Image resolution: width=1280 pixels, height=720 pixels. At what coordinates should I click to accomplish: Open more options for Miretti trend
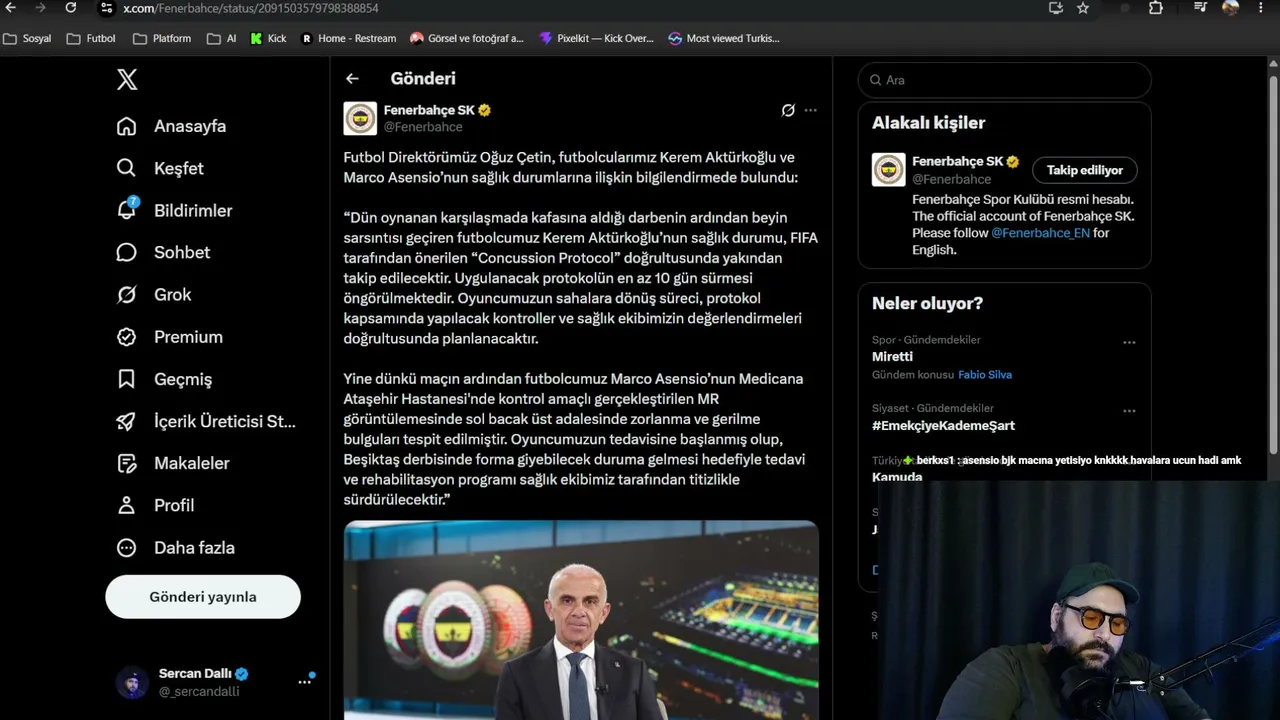coord(1129,342)
